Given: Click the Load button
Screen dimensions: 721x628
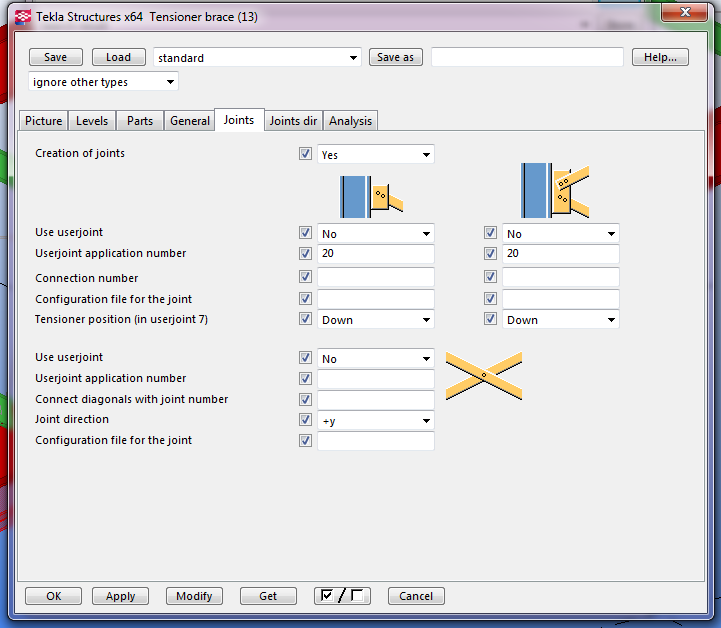Looking at the screenshot, I should pyautogui.click(x=119, y=57).
